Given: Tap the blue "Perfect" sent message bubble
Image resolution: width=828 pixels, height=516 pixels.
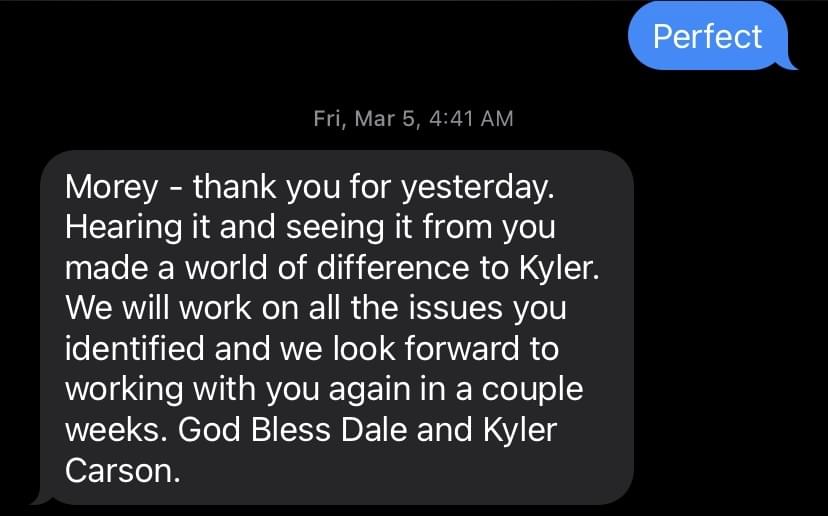Looking at the screenshot, I should [x=708, y=36].
